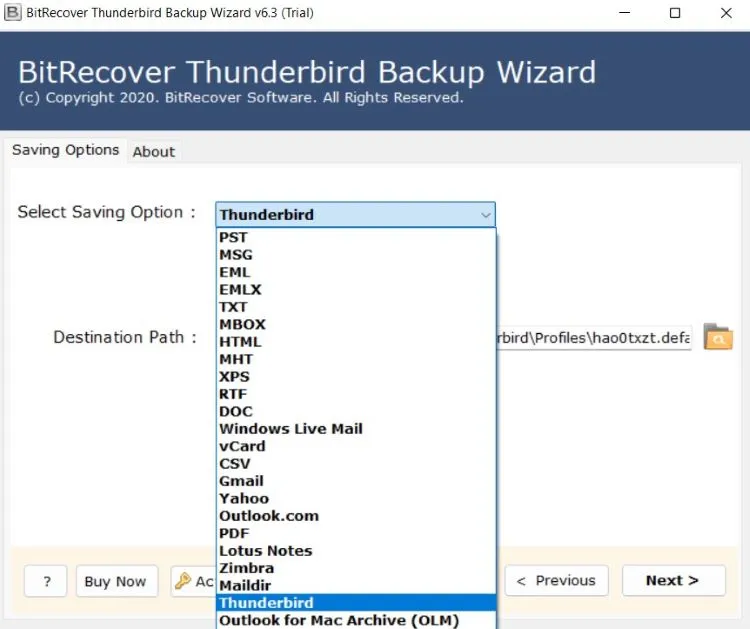Select HTML as the saving option
Screen dimensions: 750x629
[x=356, y=342]
